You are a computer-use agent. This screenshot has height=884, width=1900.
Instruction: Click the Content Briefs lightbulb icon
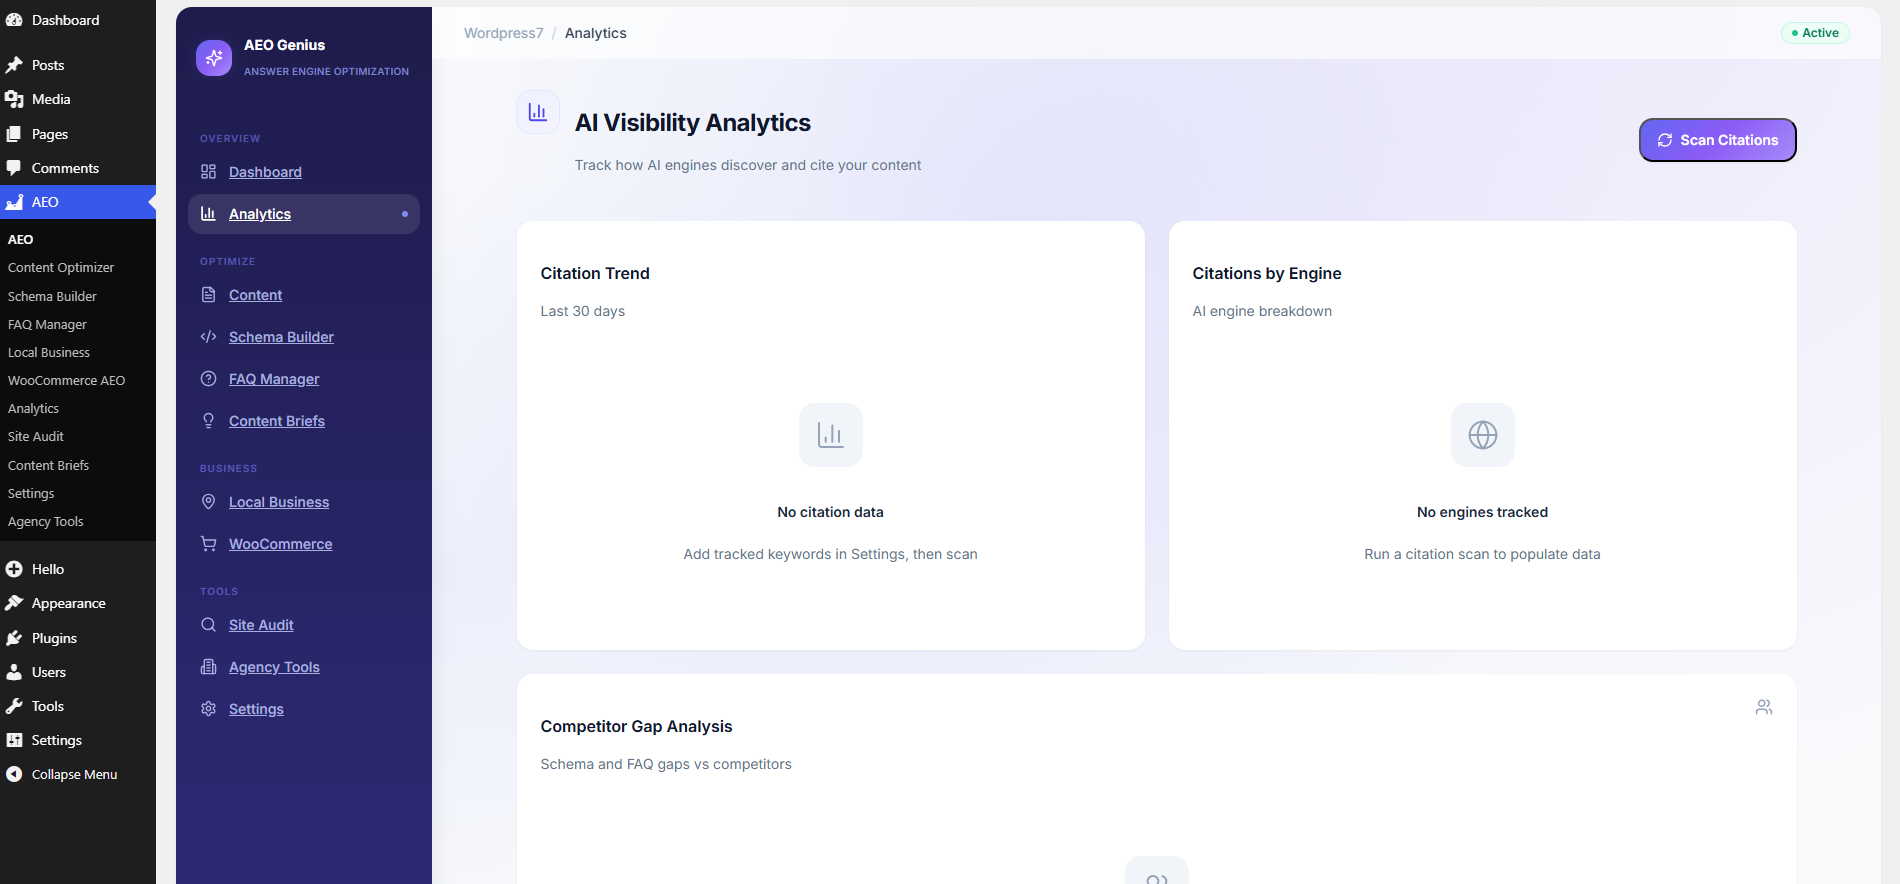point(208,421)
